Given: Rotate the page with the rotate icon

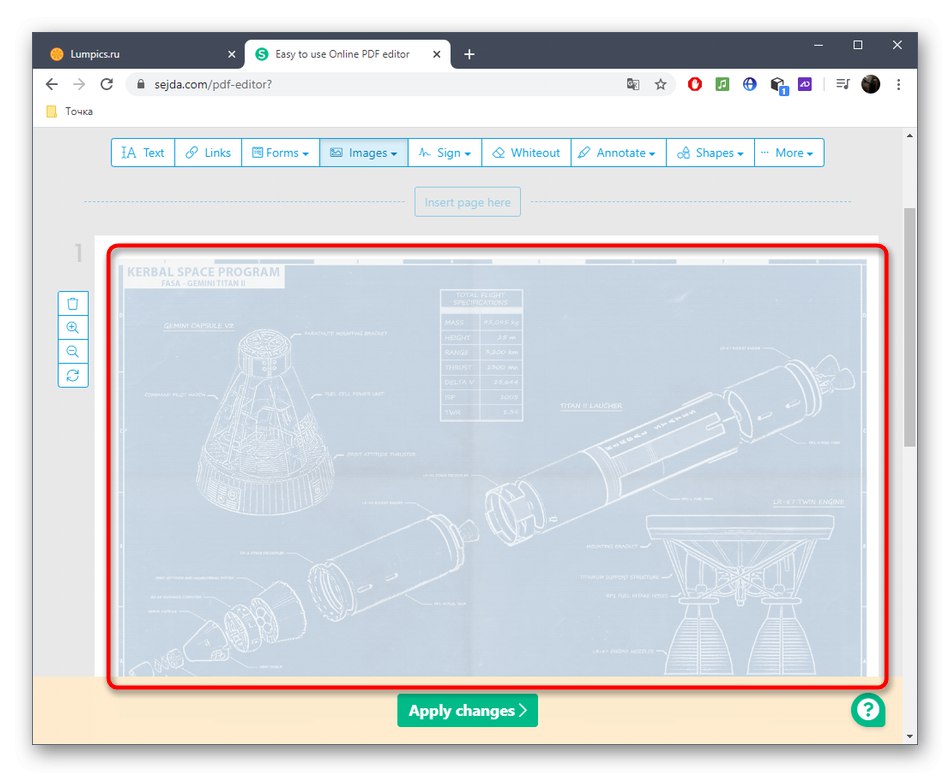Looking at the screenshot, I should click(72, 375).
